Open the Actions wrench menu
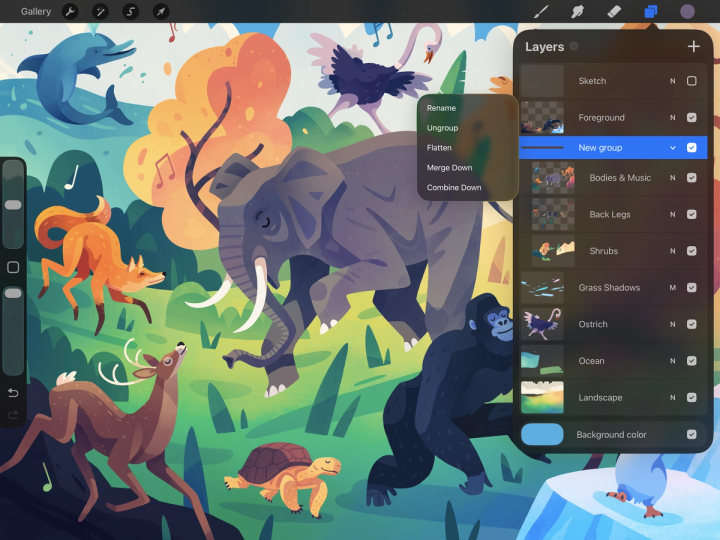This screenshot has width=720, height=540. click(x=70, y=11)
